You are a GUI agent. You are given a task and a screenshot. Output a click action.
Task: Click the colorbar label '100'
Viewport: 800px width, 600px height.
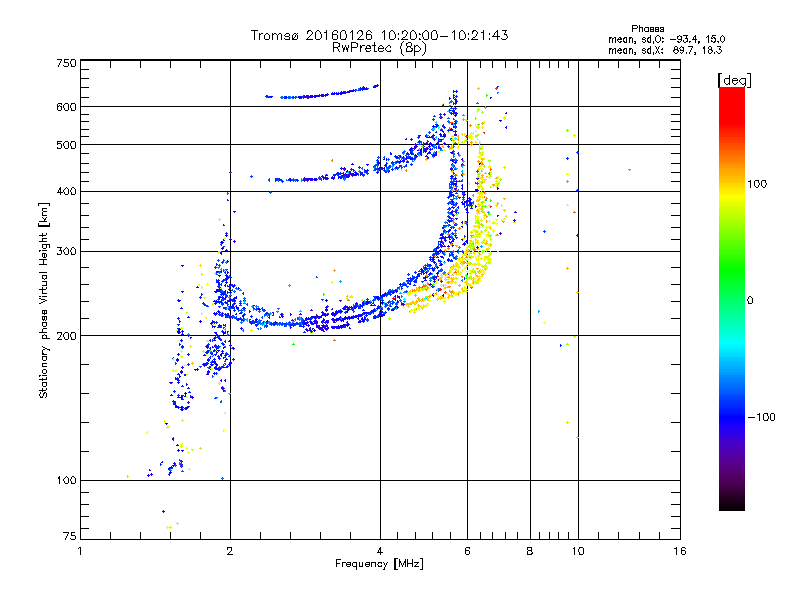click(757, 184)
